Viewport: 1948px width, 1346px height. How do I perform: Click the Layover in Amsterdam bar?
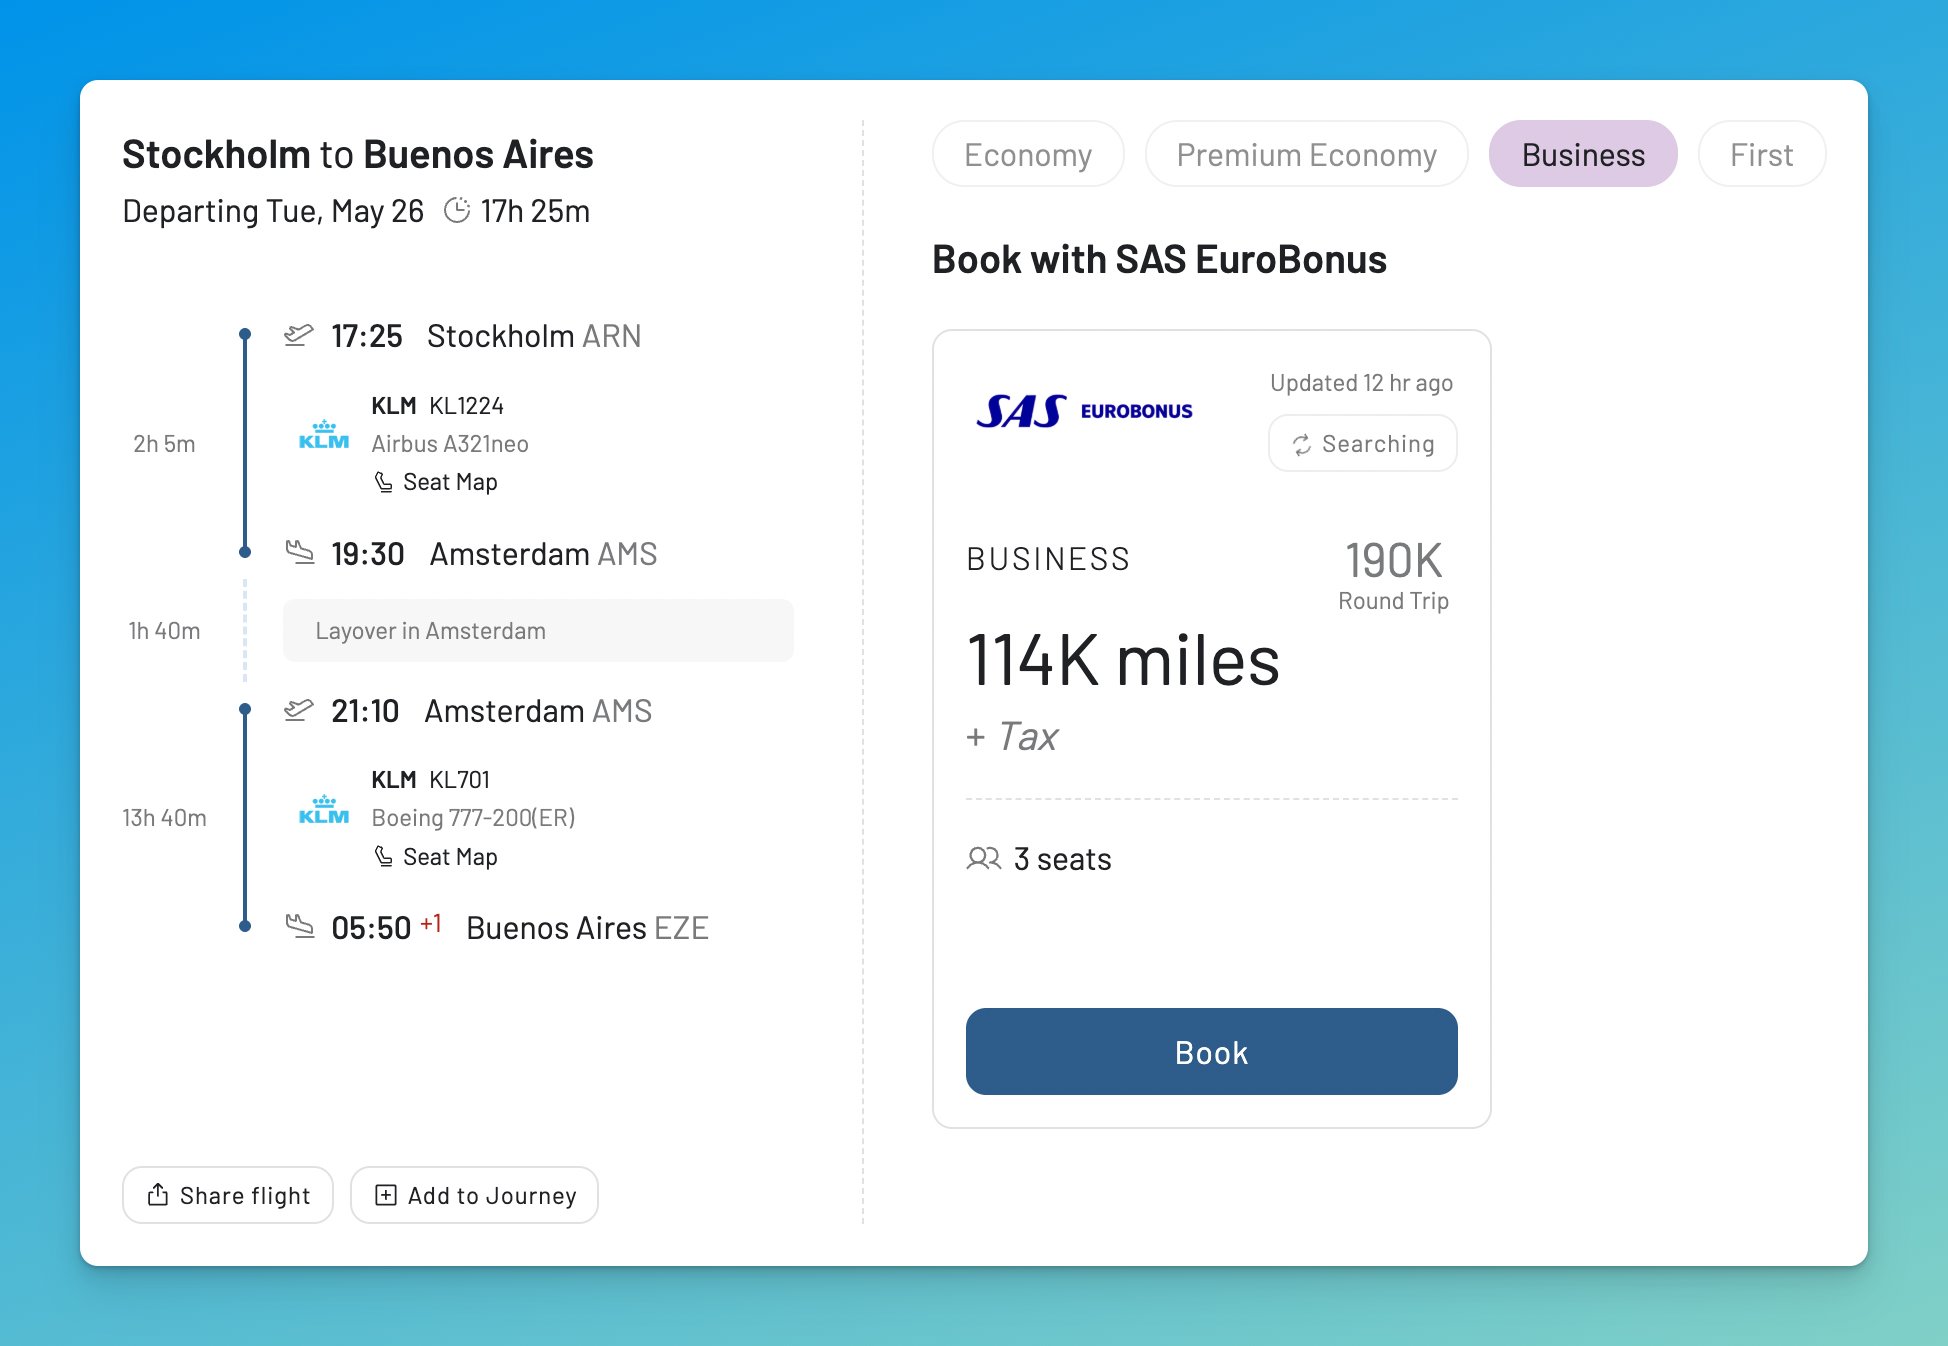point(538,630)
